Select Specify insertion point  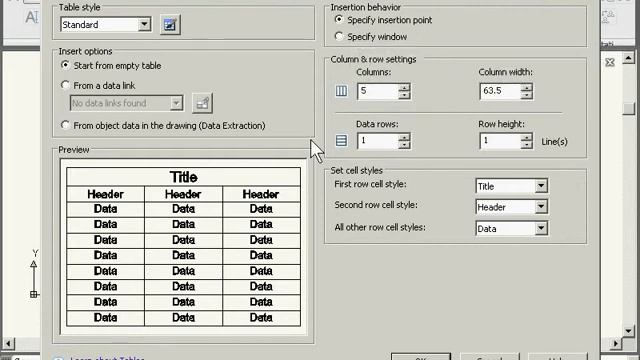(339, 19)
